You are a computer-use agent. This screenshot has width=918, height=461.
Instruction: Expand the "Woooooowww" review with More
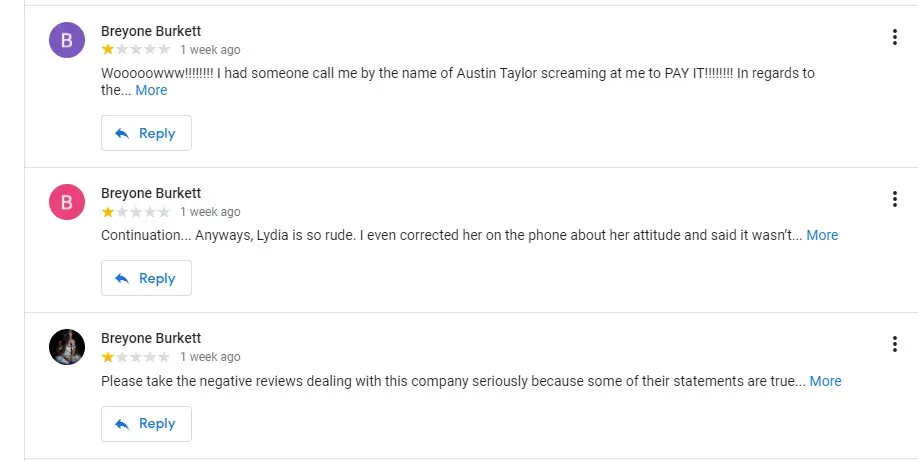(x=151, y=90)
